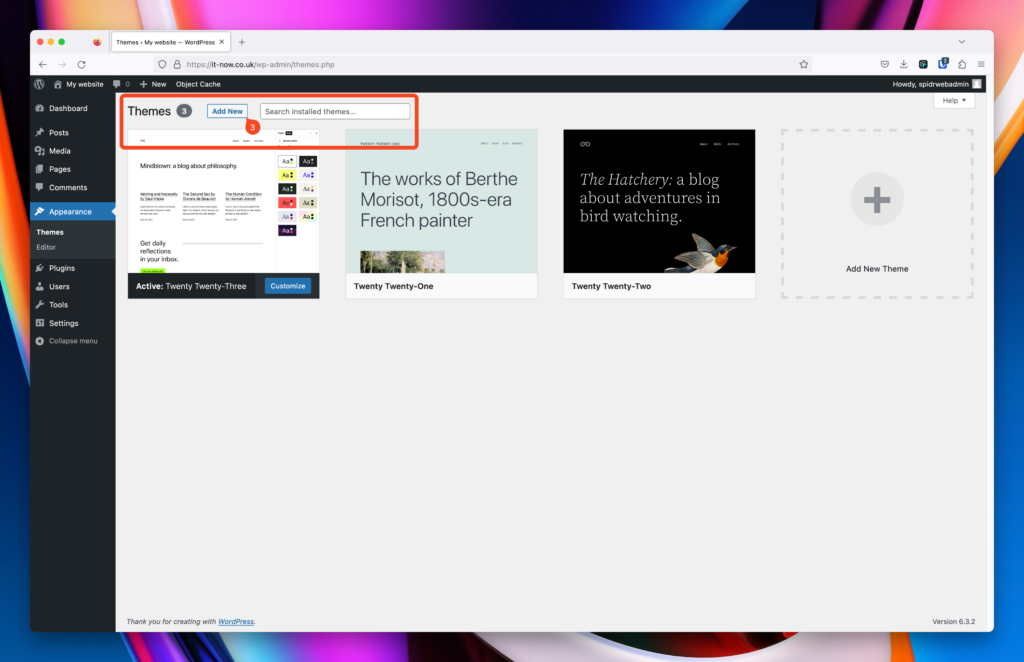
Task: Click the browser address bar URL
Action: (x=261, y=65)
